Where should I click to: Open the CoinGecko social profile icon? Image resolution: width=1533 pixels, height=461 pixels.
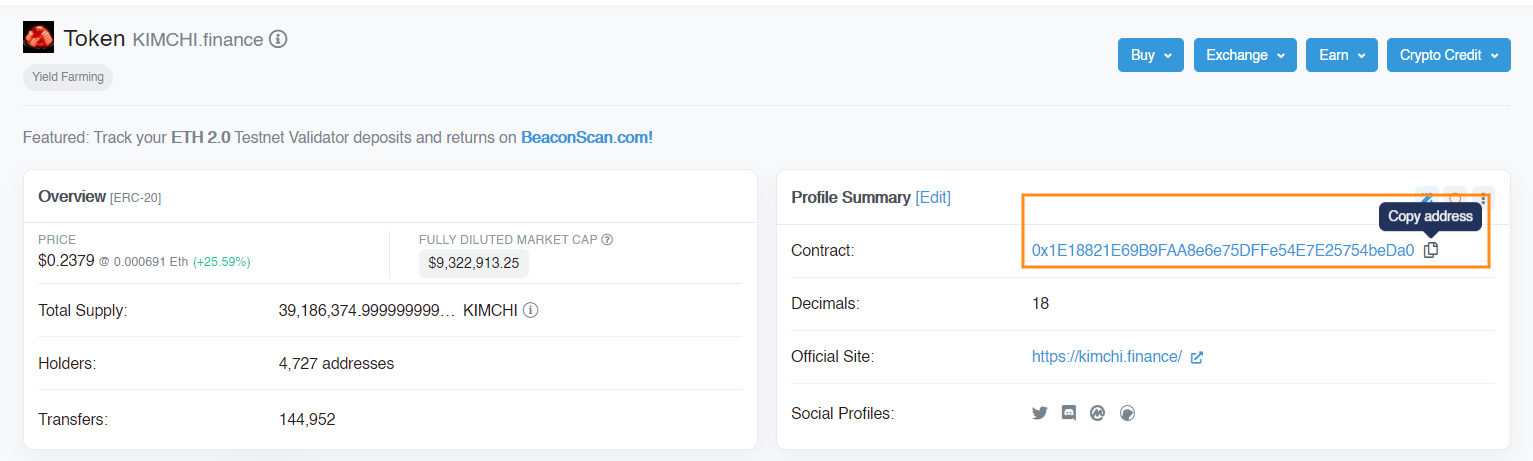point(1128,413)
